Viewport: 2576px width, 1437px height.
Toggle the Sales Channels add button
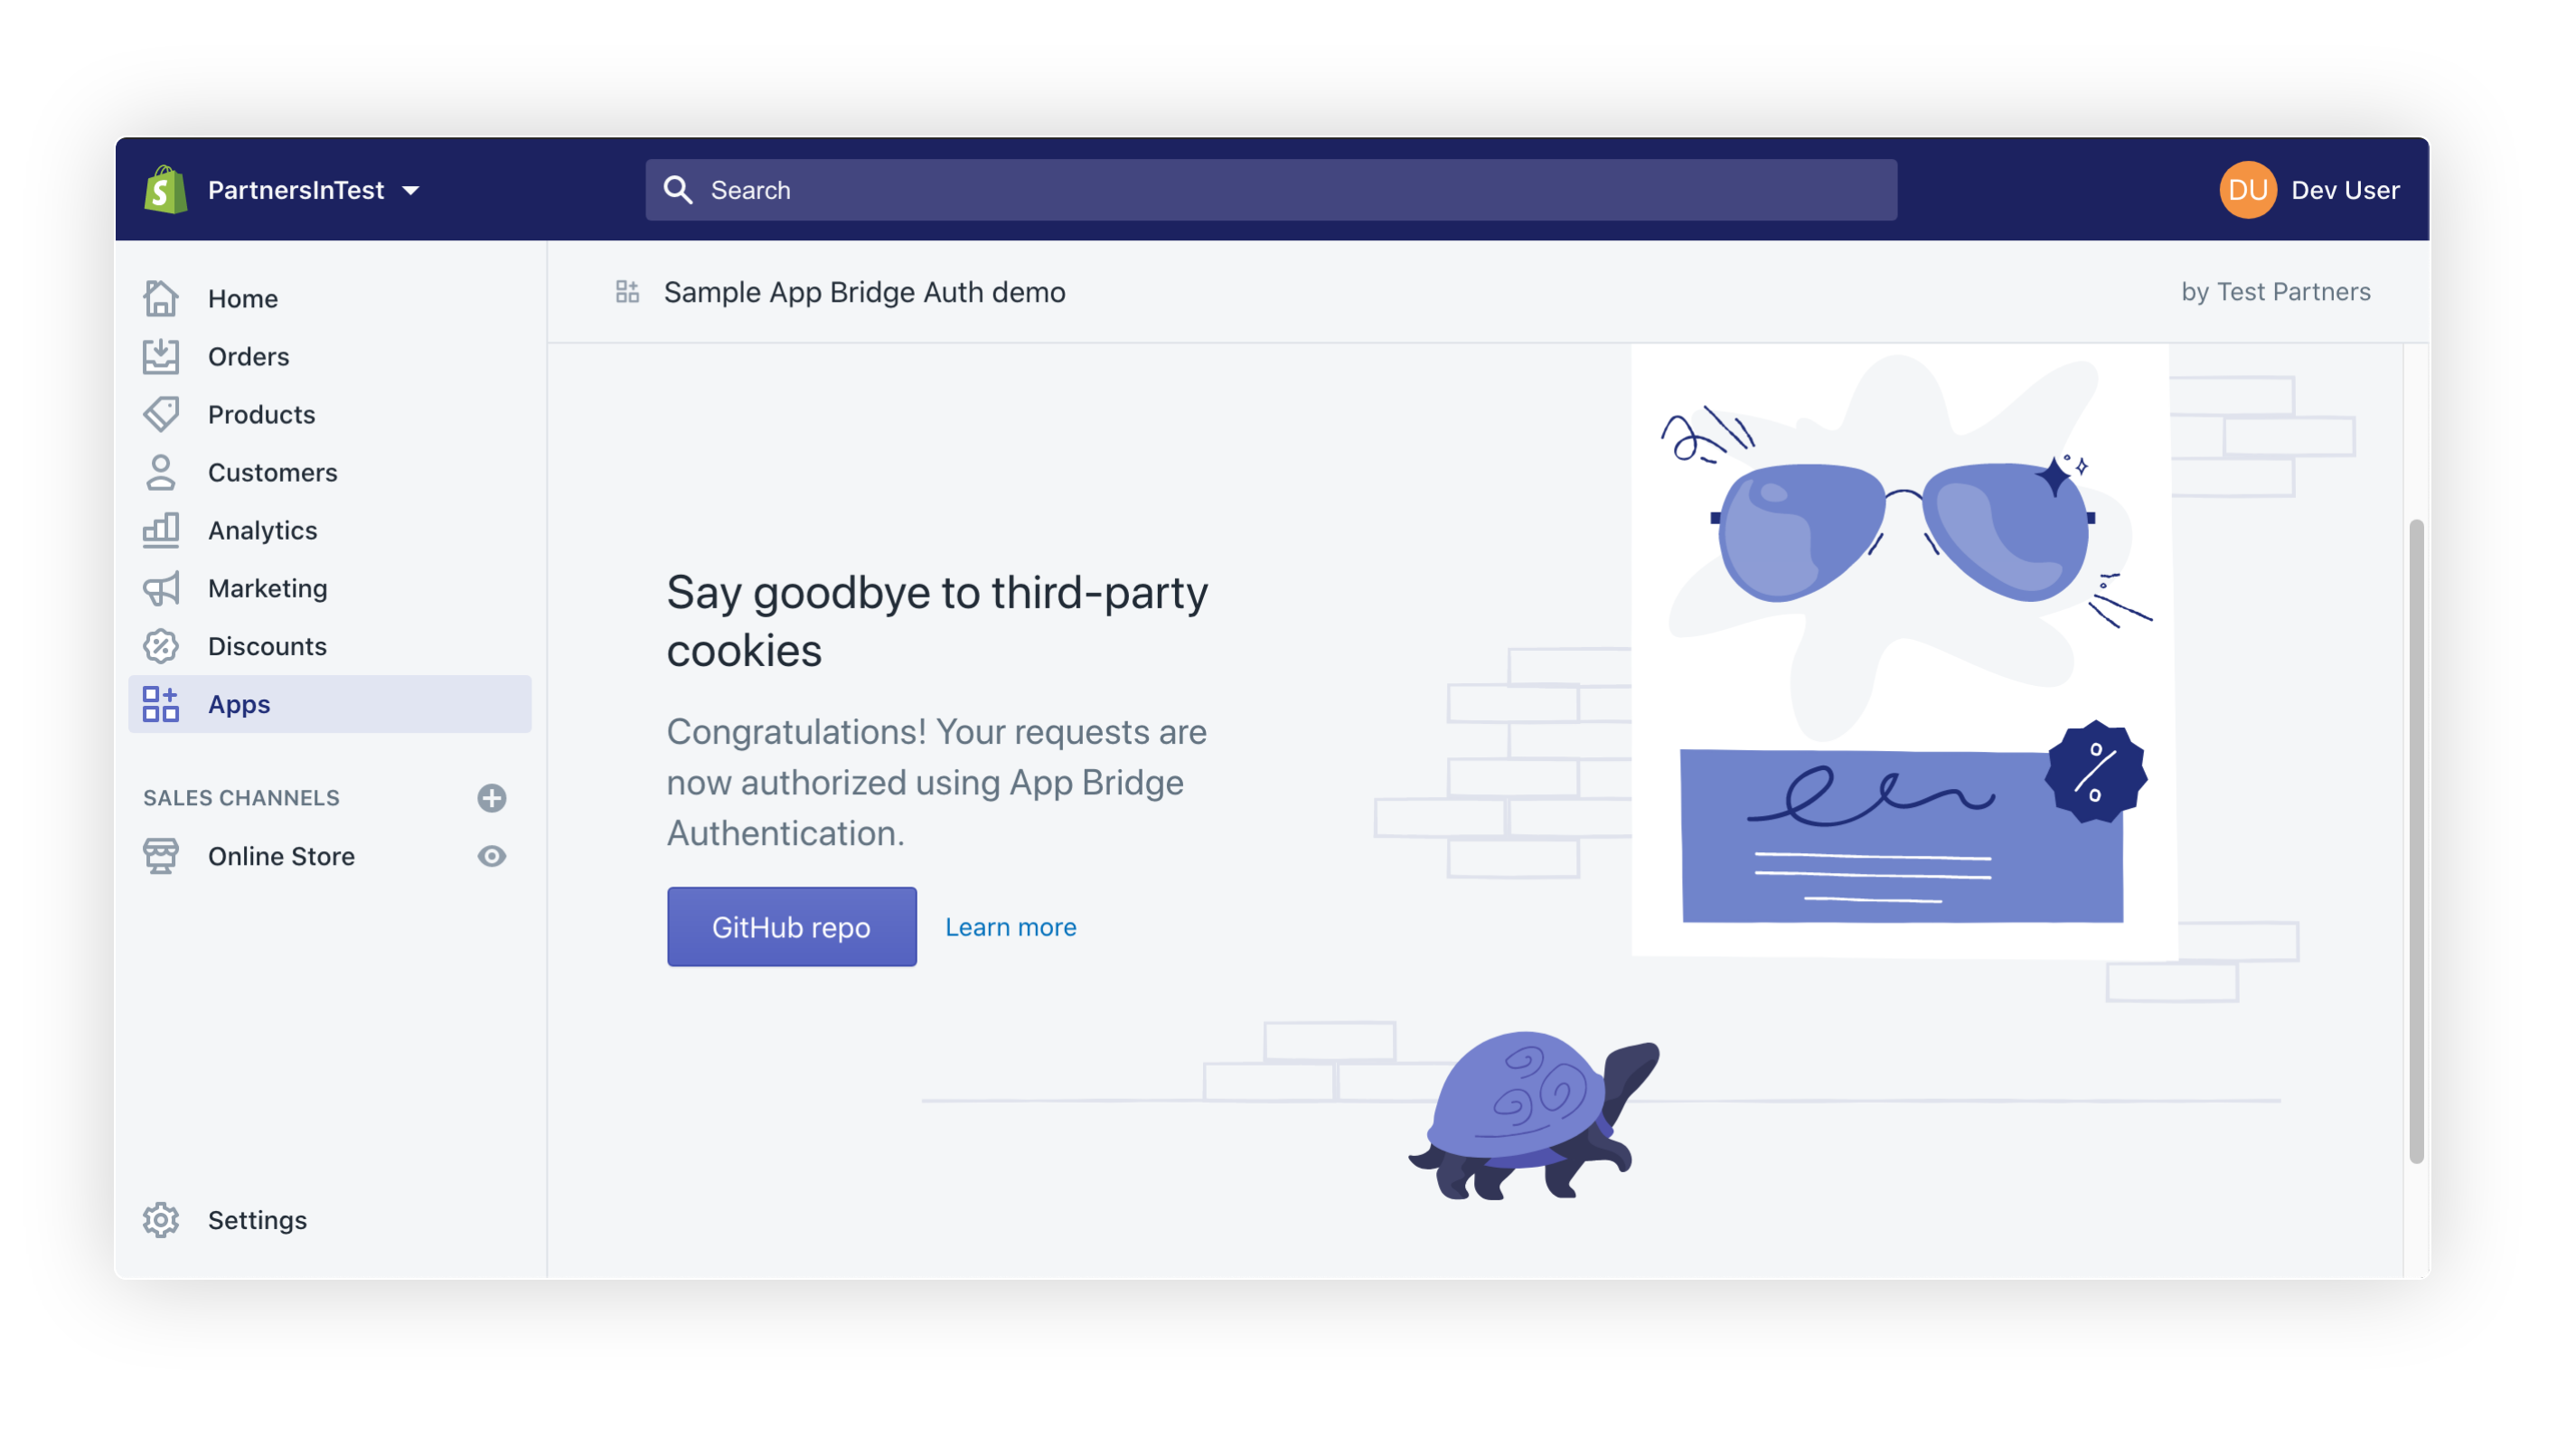click(x=490, y=800)
